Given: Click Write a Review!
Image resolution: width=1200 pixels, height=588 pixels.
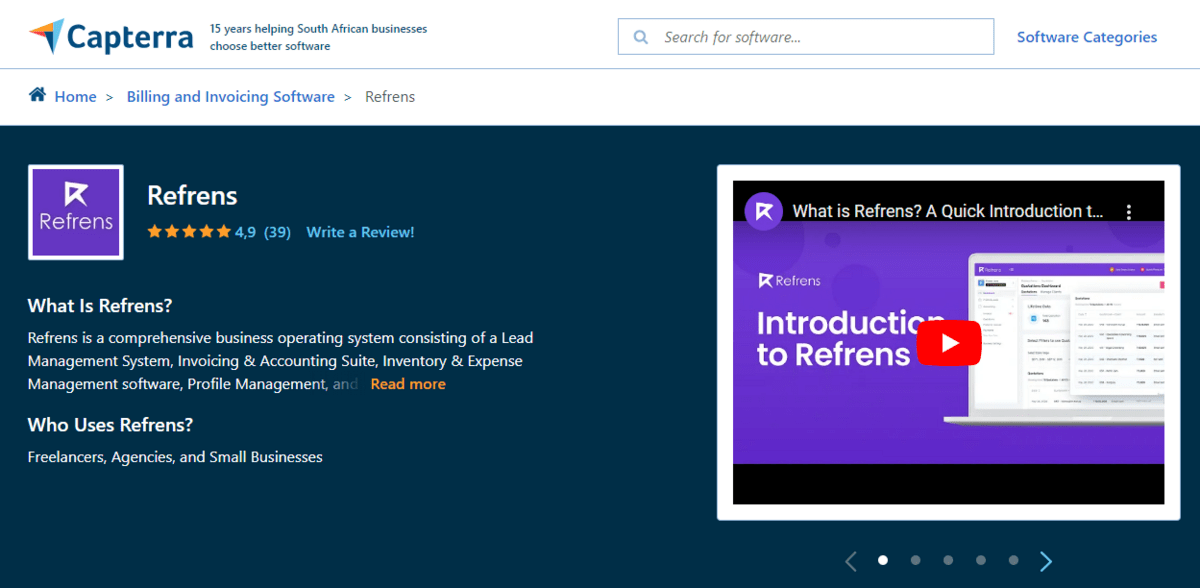Looking at the screenshot, I should tap(360, 231).
